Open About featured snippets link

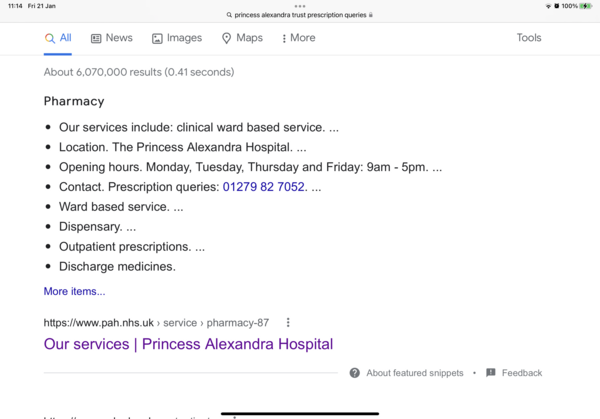pos(415,373)
